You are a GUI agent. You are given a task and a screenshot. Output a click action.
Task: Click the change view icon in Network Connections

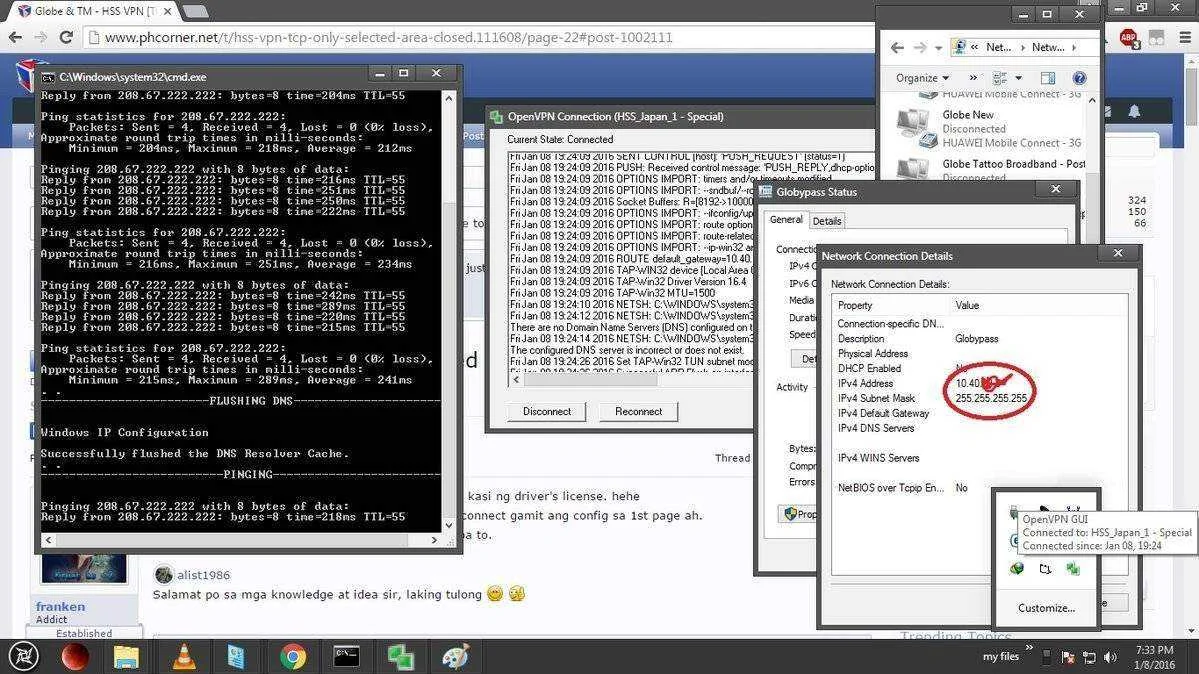pos(999,78)
